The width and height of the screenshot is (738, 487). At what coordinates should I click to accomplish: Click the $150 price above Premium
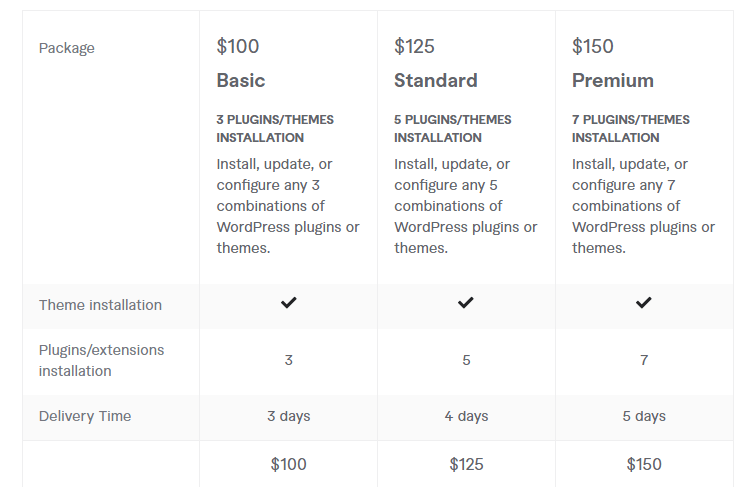pyautogui.click(x=593, y=46)
